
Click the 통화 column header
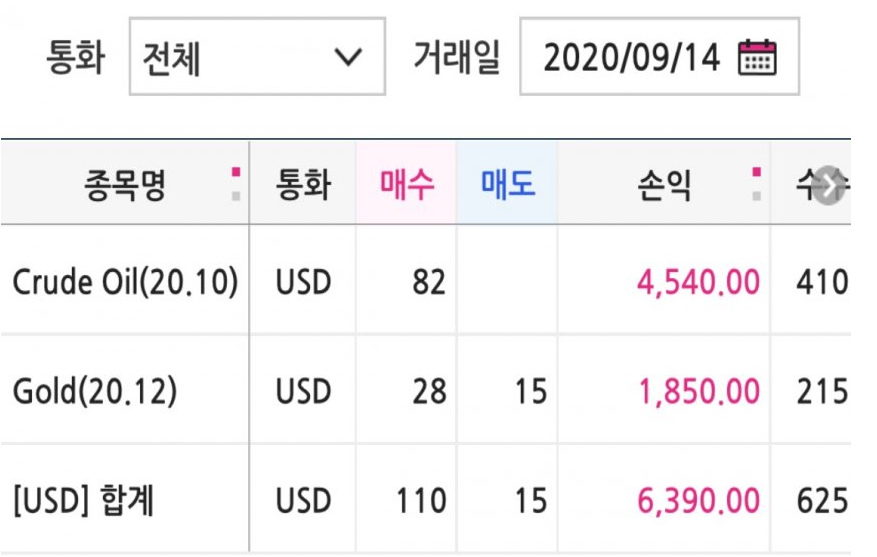coord(303,183)
